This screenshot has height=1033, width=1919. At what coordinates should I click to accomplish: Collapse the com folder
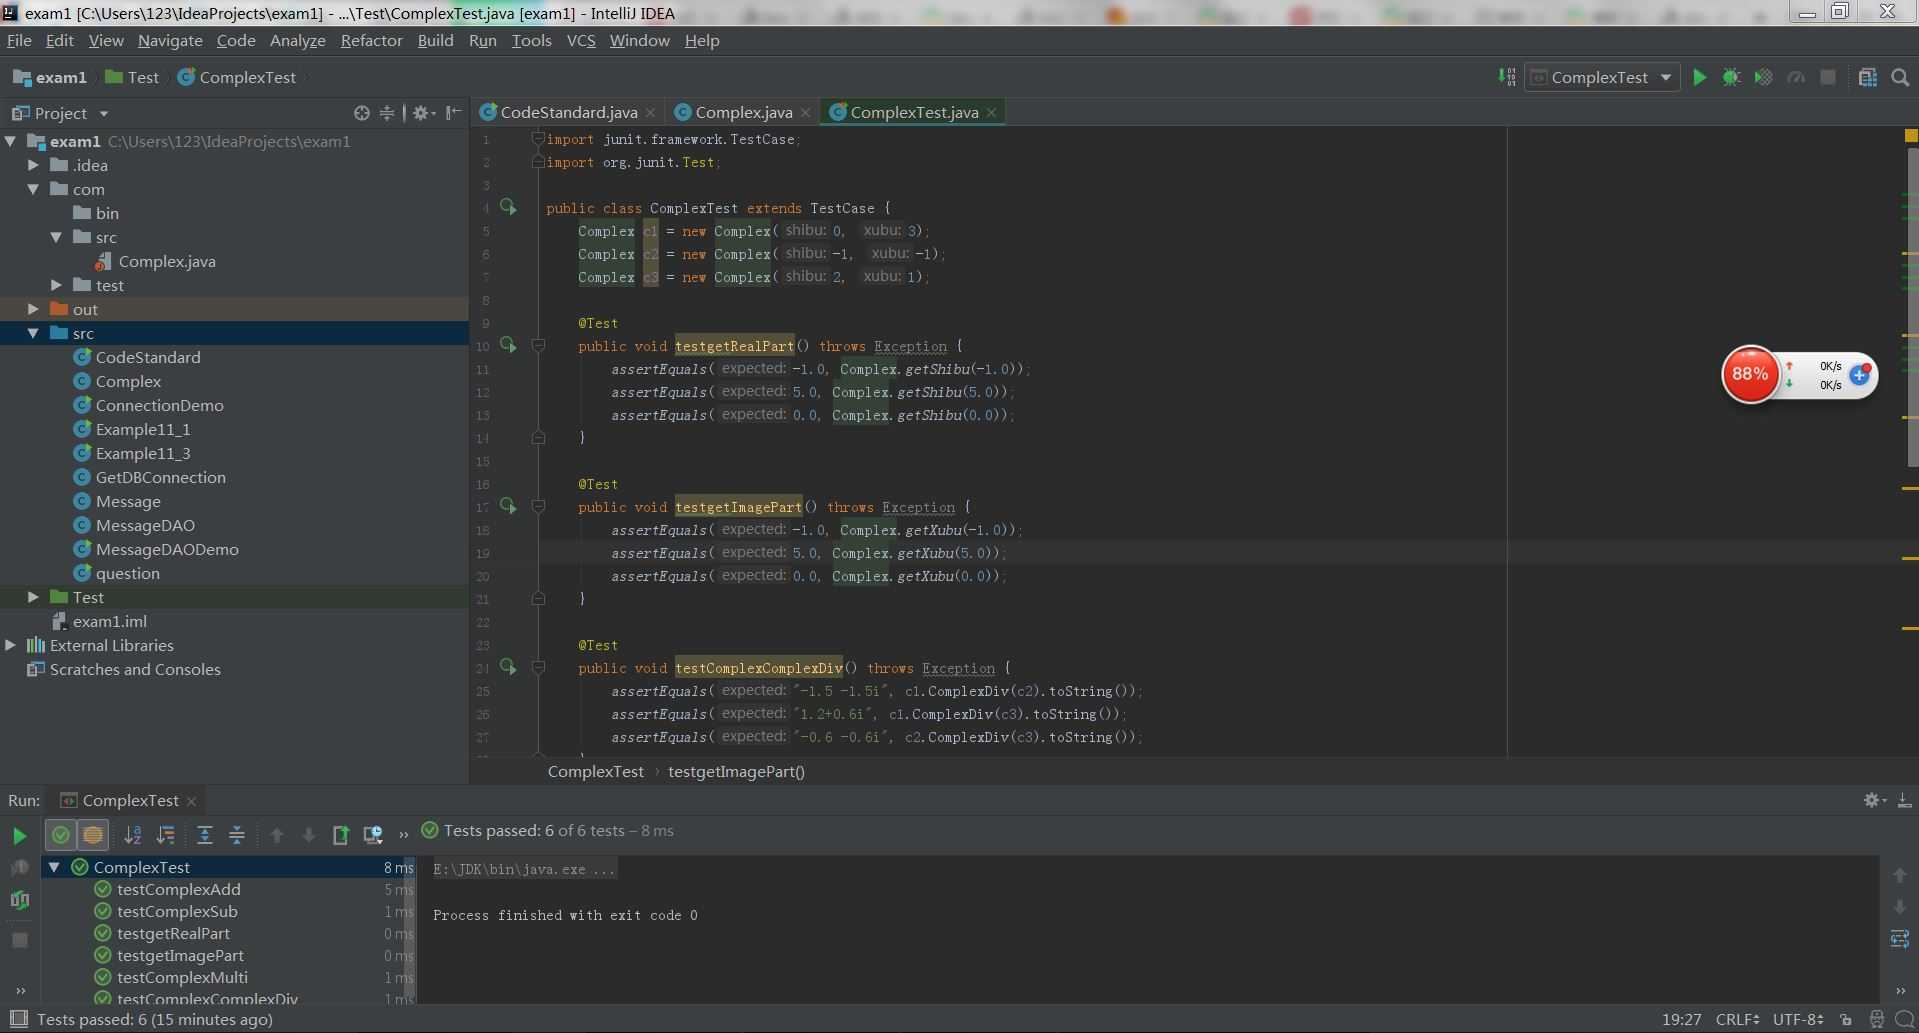tap(34, 189)
